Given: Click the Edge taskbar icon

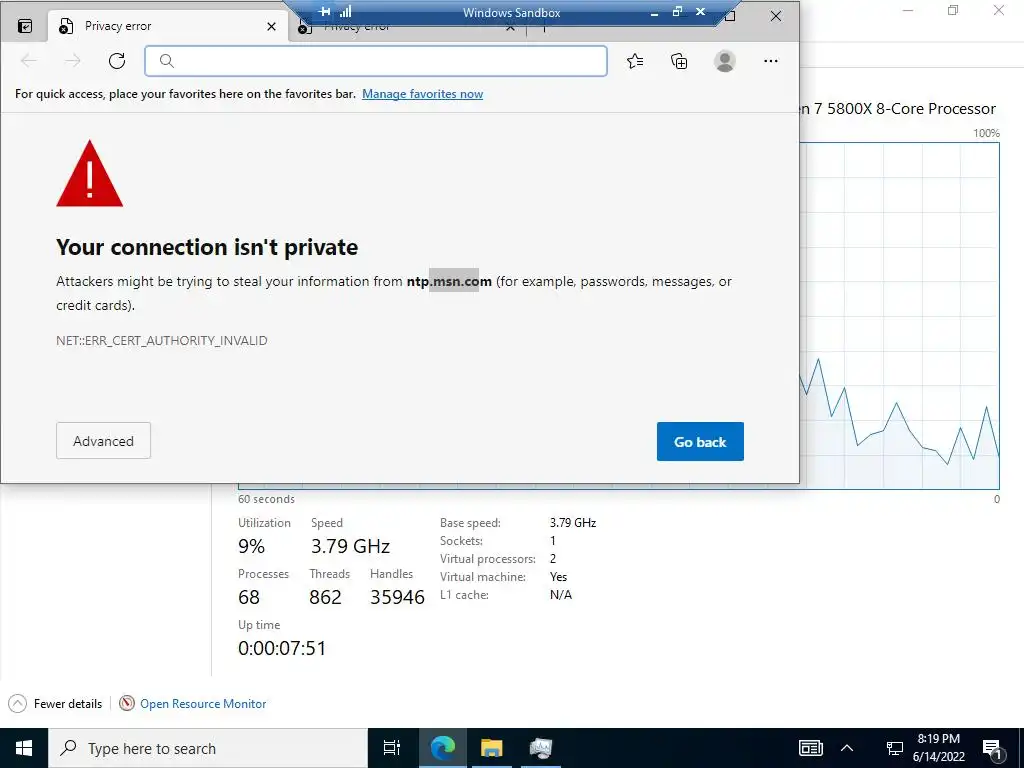Looking at the screenshot, I should tap(443, 748).
